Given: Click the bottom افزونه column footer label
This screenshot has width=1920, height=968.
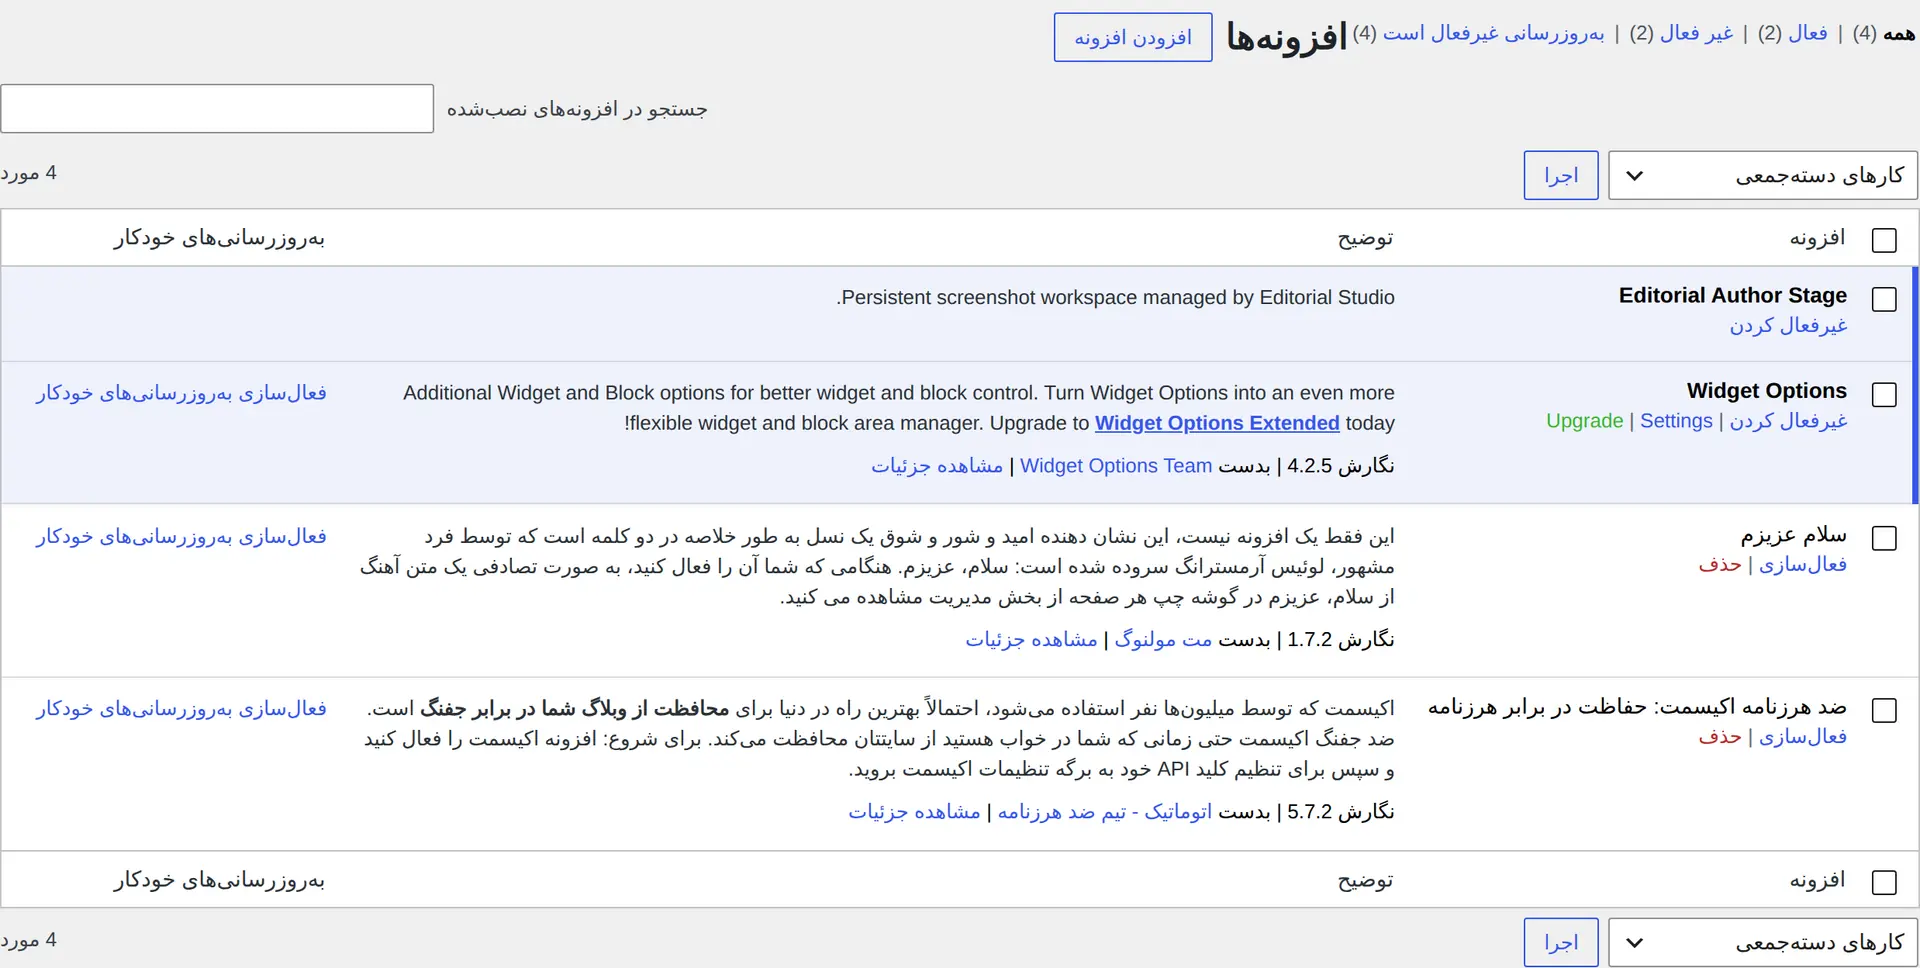Looking at the screenshot, I should 1818,880.
